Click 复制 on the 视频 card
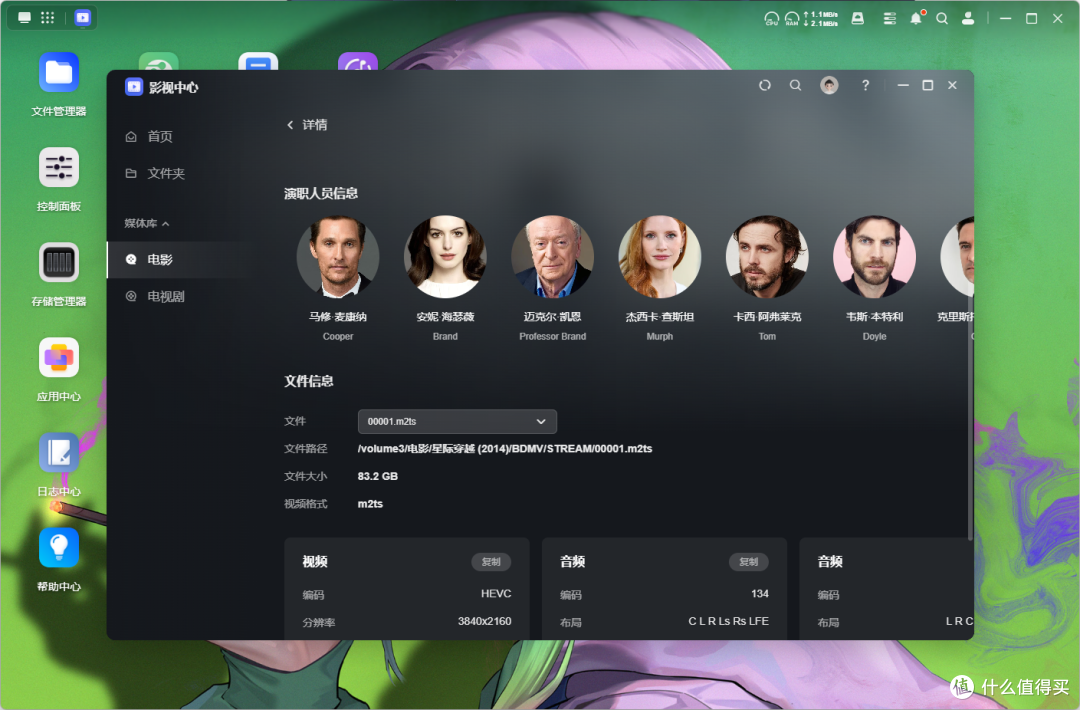Screen dimensions: 1080x710 491,562
